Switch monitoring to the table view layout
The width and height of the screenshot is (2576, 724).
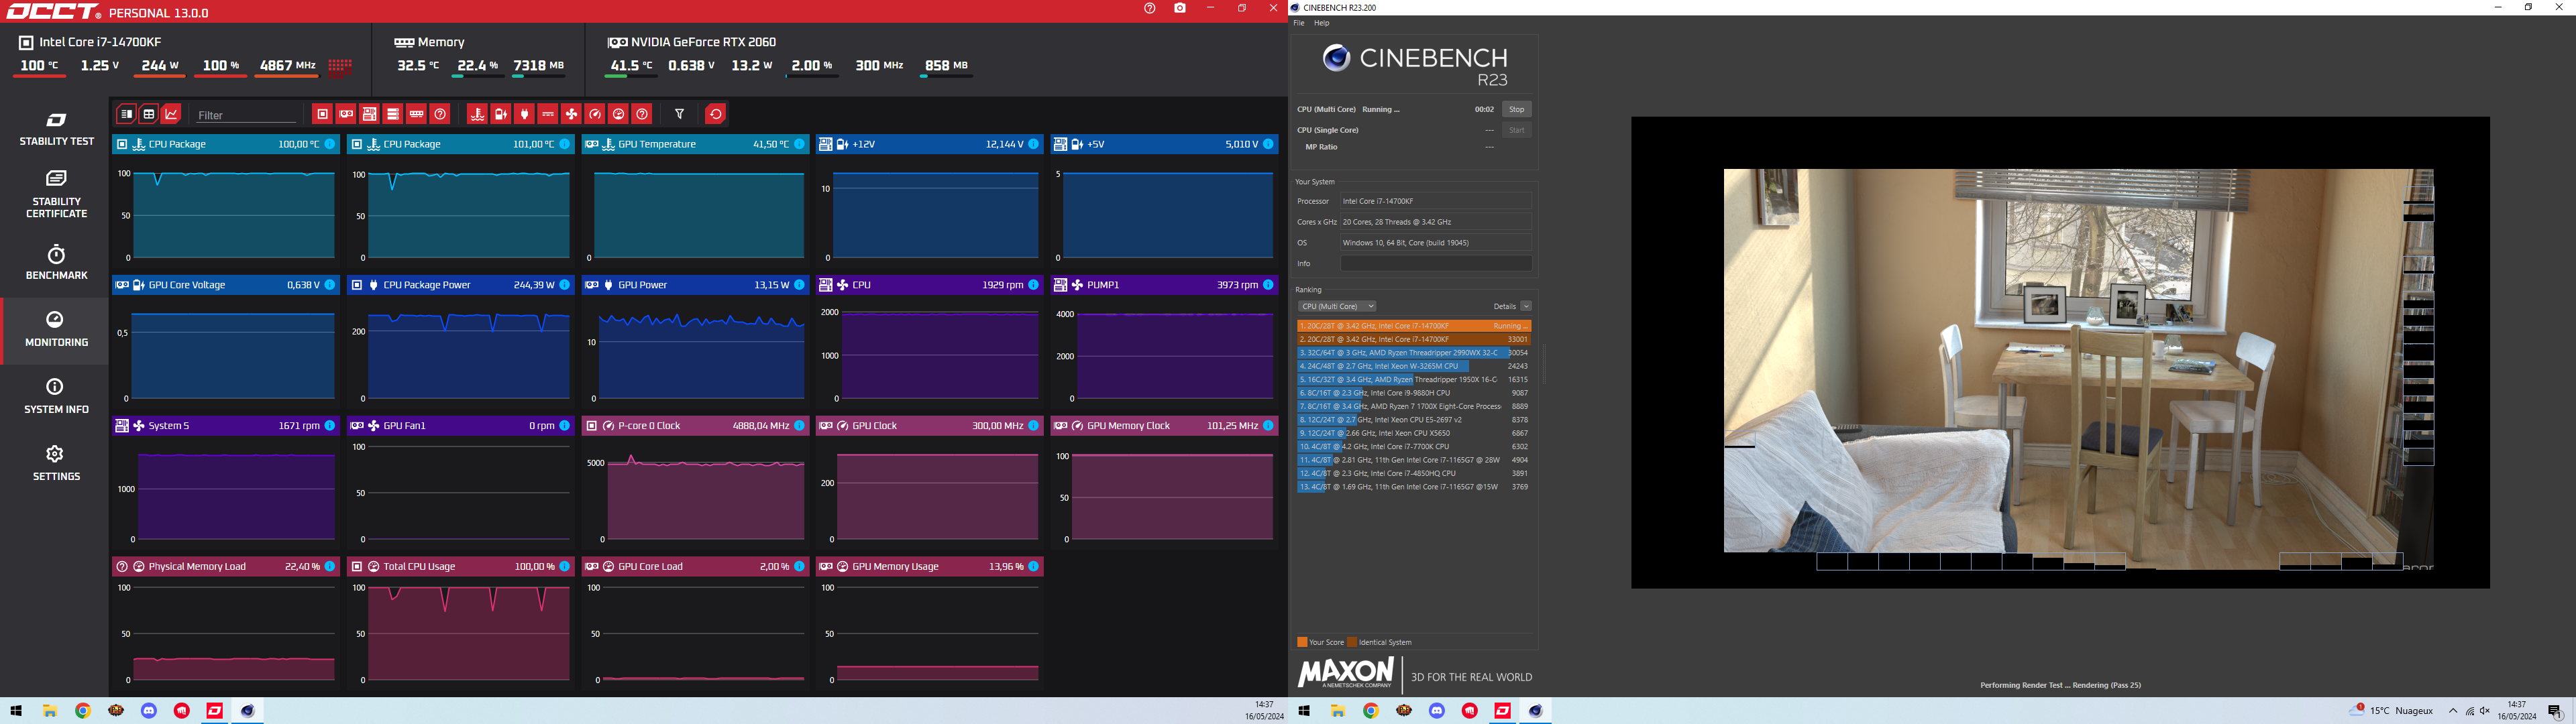coord(149,114)
